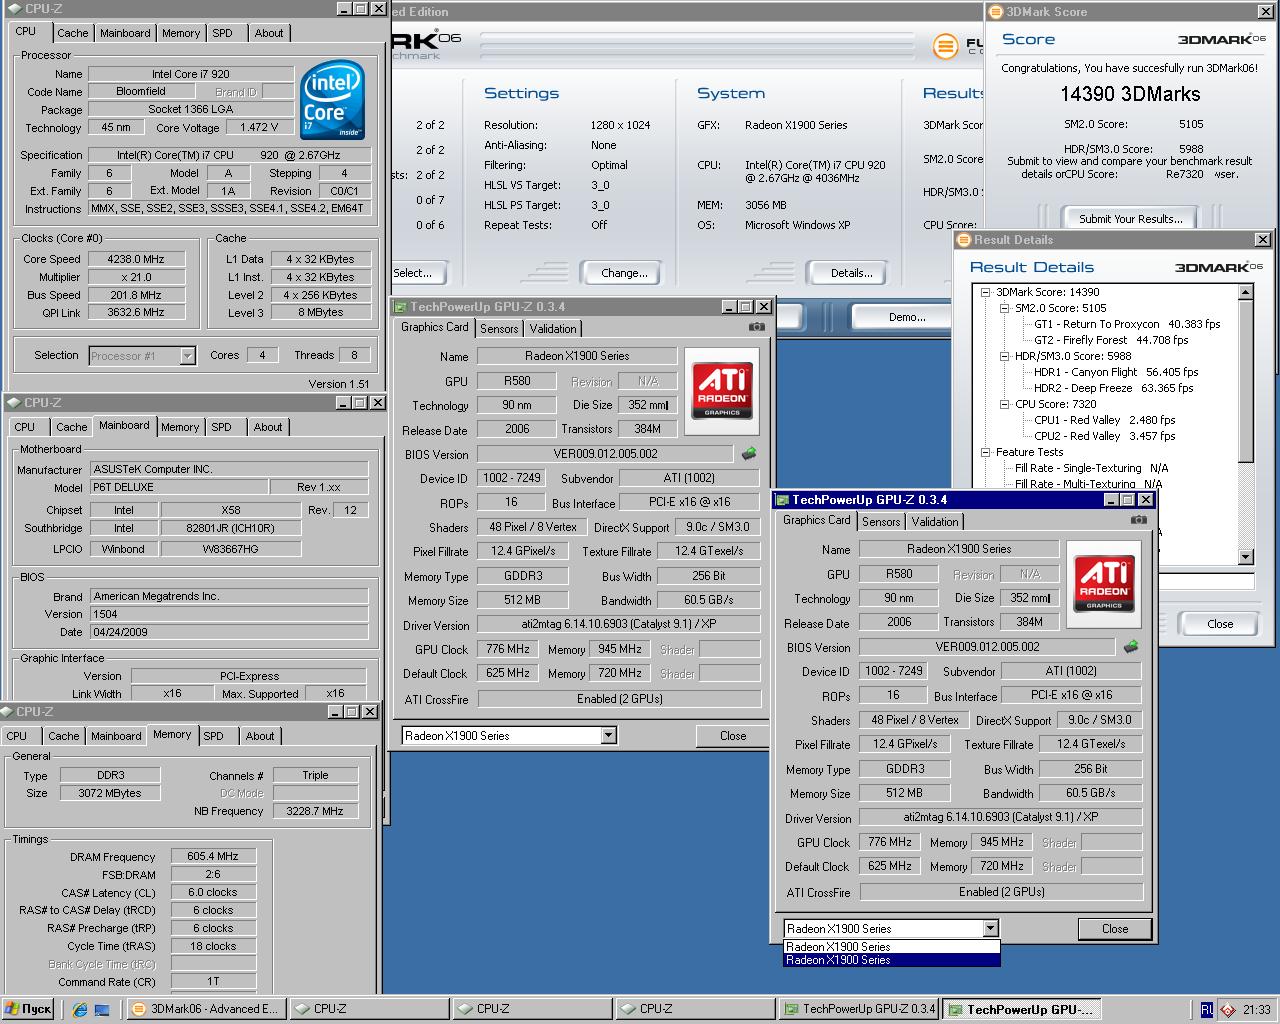Collapse the CPU Score: 7320 node
Viewport: 1280px width, 1024px height.
[x=1005, y=404]
